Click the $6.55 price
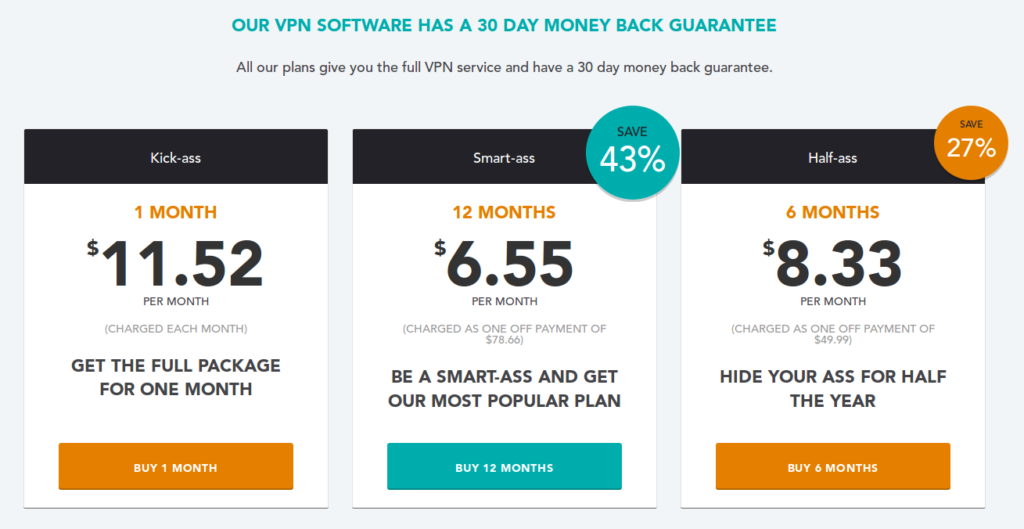Image resolution: width=1024 pixels, height=529 pixels. point(504,264)
